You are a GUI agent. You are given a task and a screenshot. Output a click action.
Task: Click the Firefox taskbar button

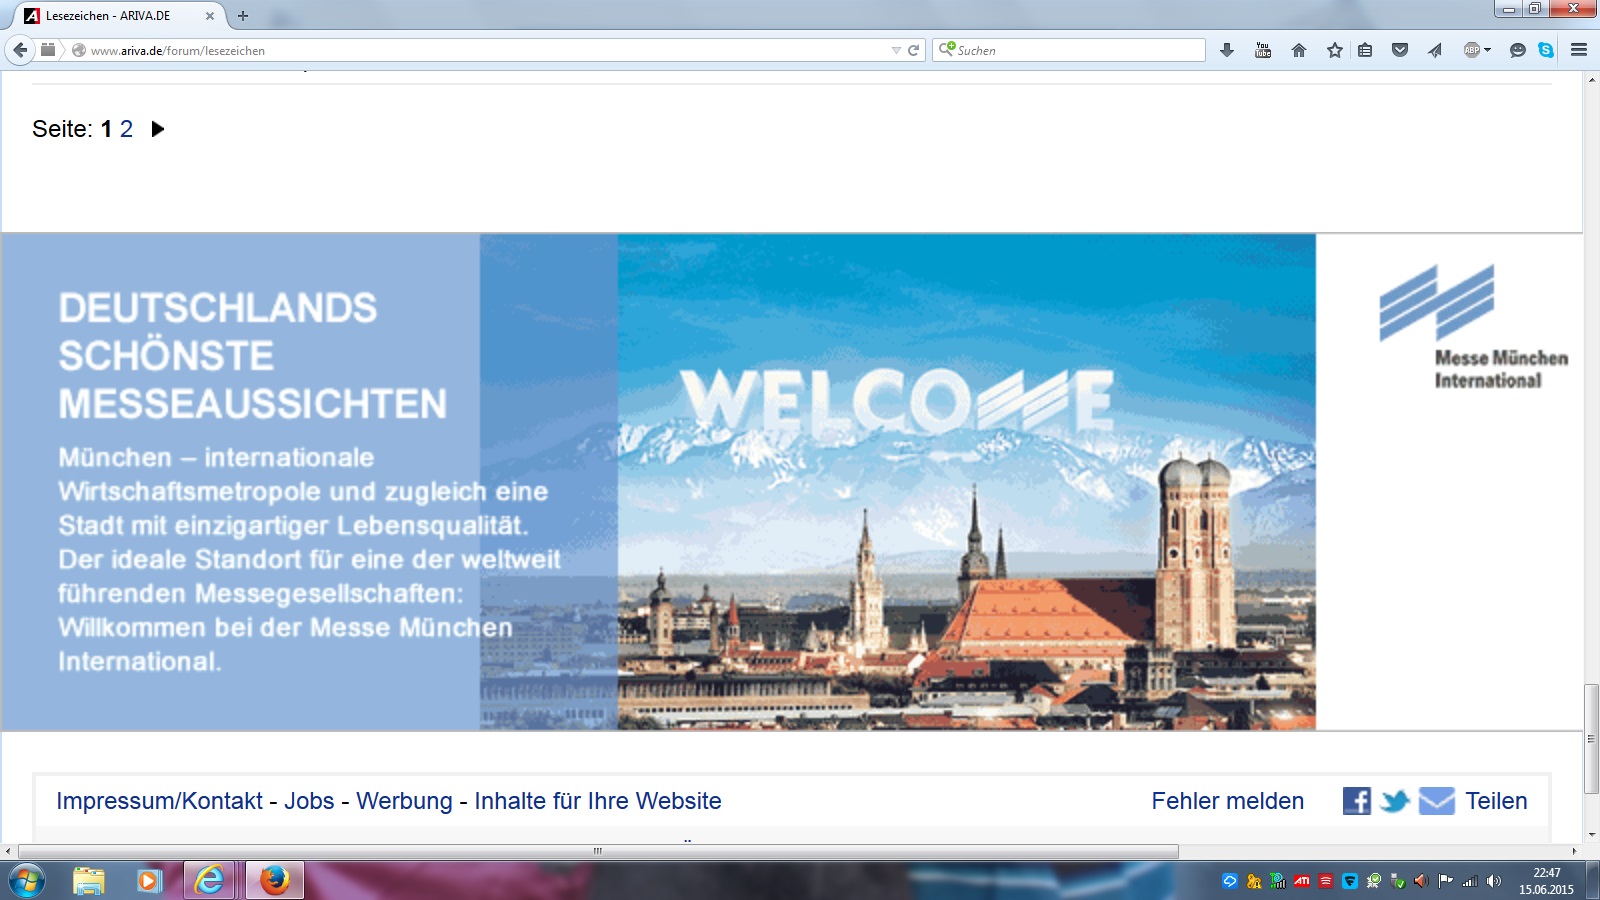(x=274, y=881)
